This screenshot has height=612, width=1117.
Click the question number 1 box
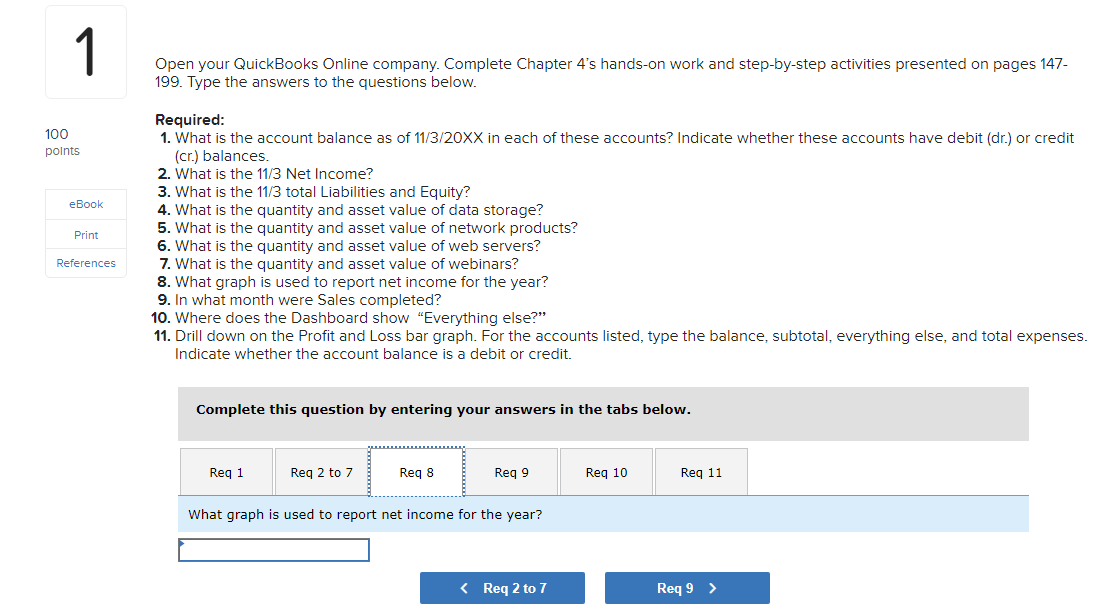coord(85,51)
